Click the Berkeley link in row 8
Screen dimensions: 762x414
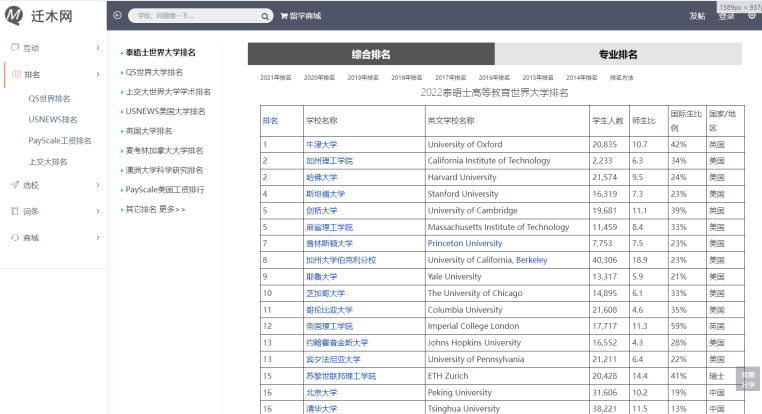coord(532,260)
